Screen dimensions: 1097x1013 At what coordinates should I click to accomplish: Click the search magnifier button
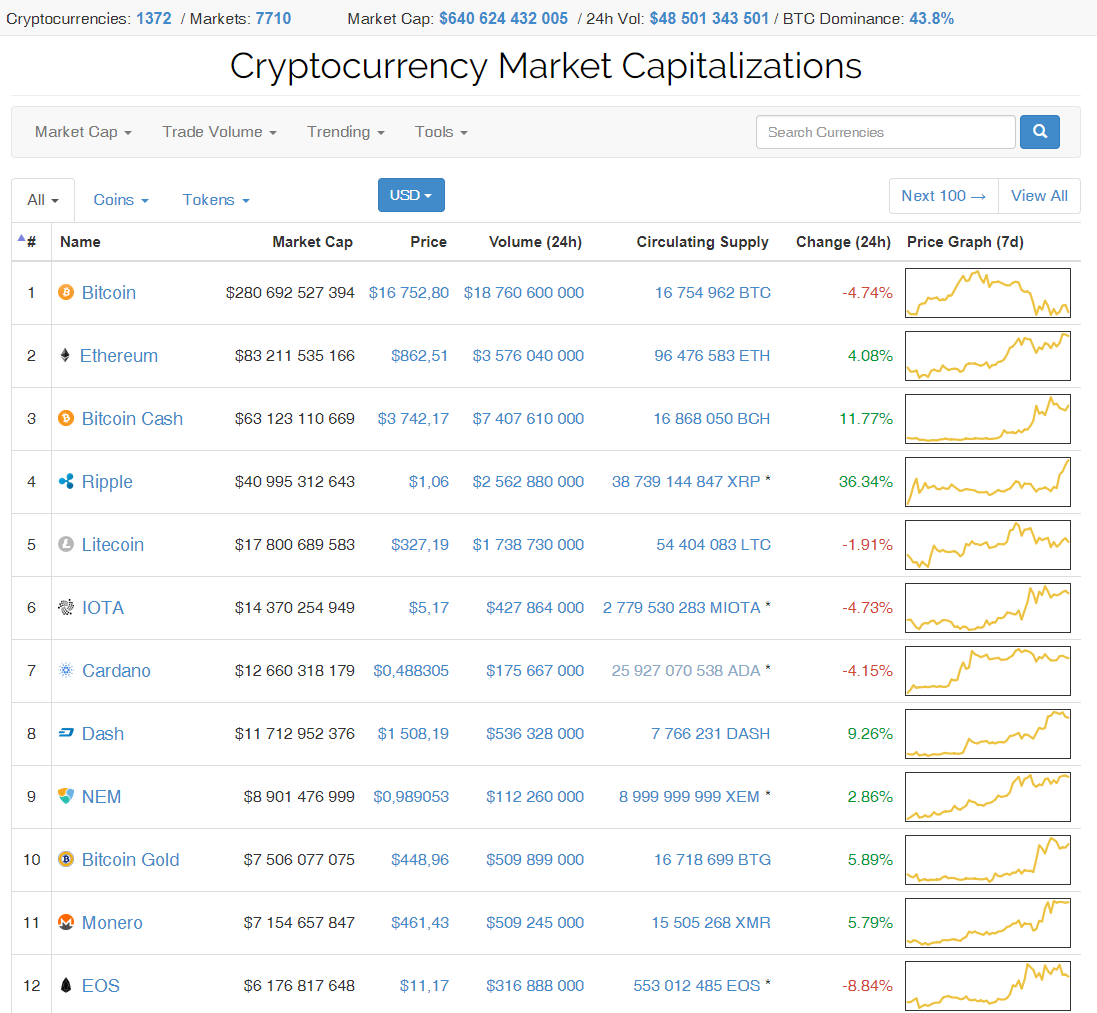pos(1040,132)
